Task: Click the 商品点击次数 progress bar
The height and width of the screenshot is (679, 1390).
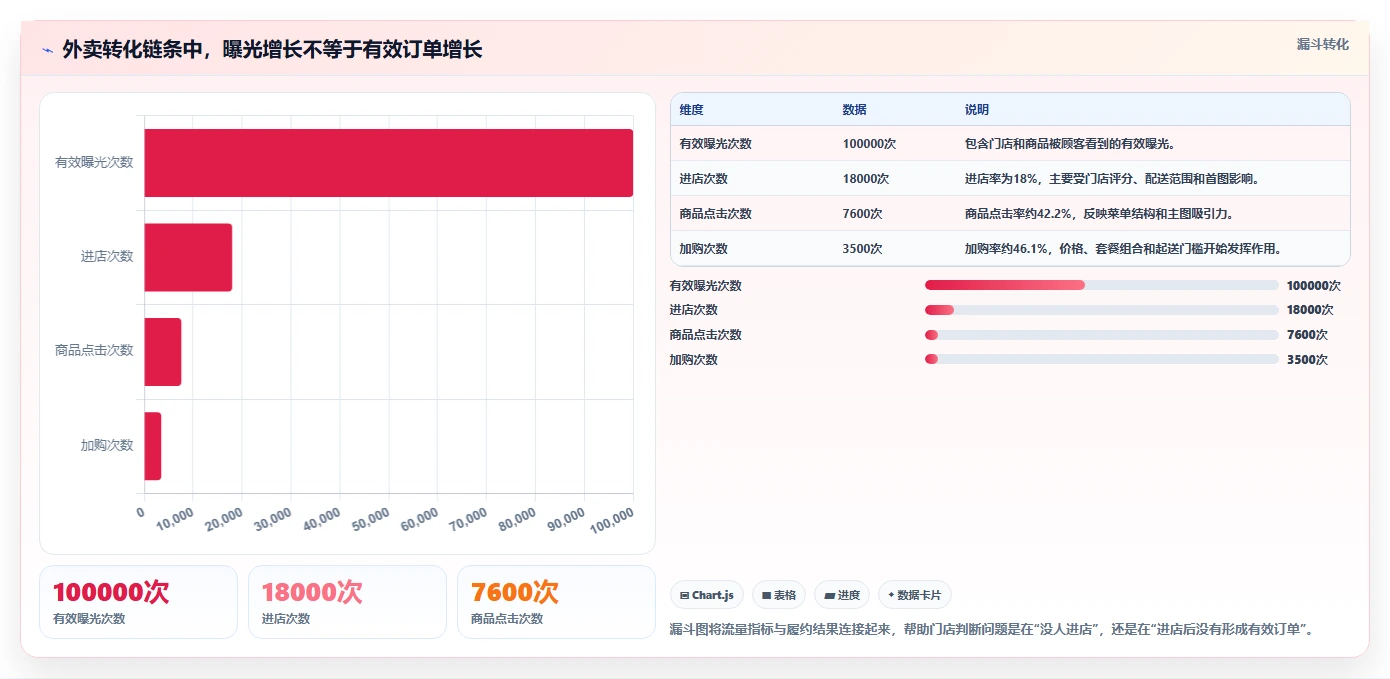Action: tap(1102, 335)
